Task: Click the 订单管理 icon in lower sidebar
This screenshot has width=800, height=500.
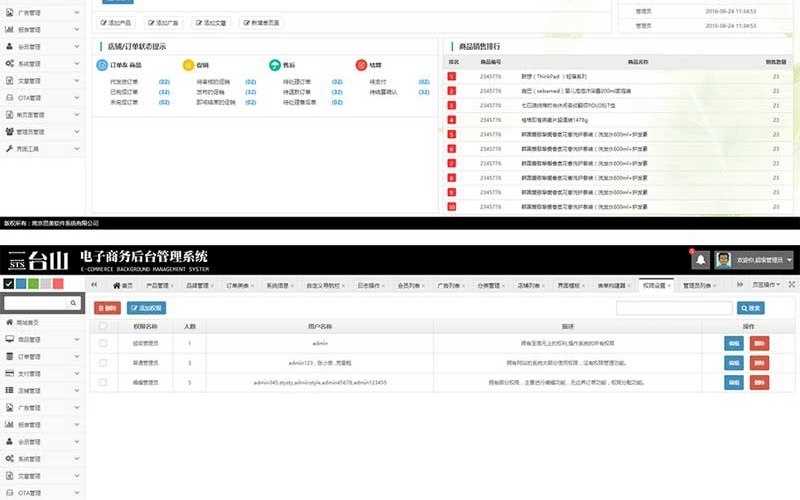Action: (x=9, y=357)
